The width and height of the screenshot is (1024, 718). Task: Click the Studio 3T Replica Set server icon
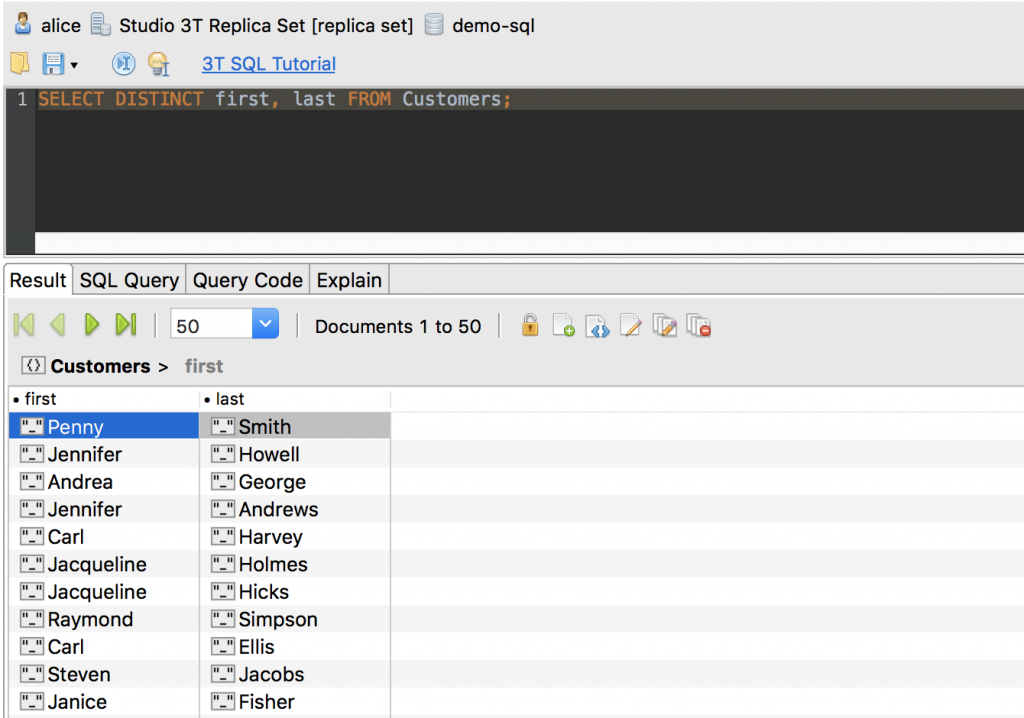[100, 24]
